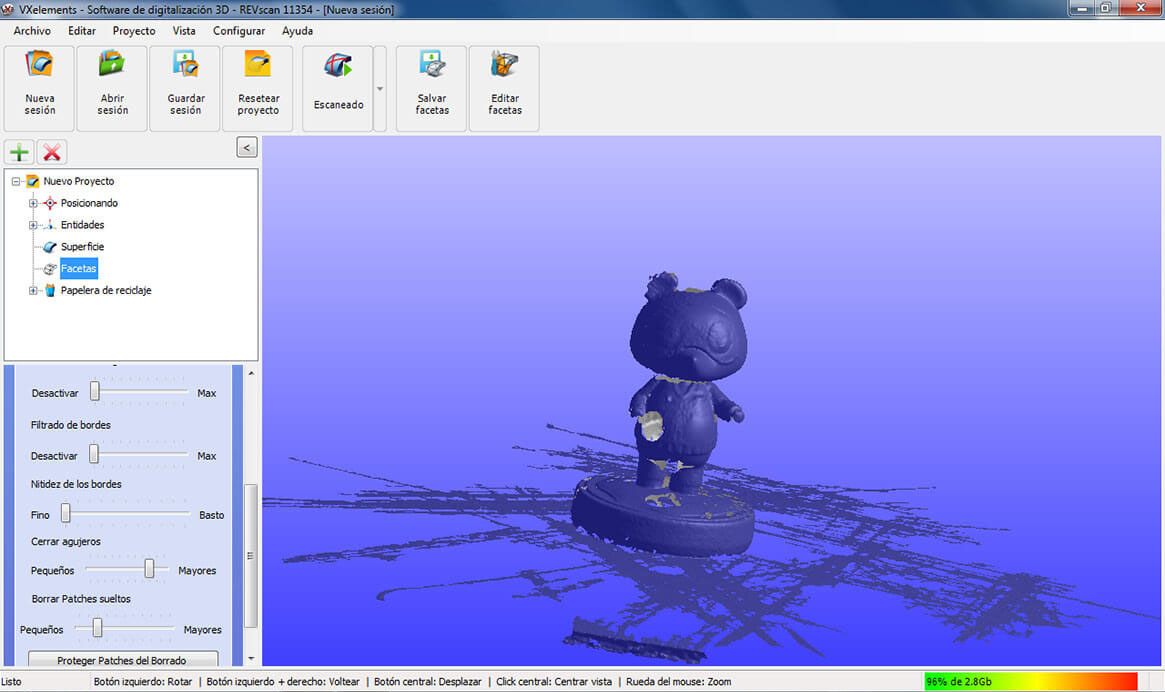The width and height of the screenshot is (1165, 692).
Task: Open the Archivo menu
Action: click(32, 30)
